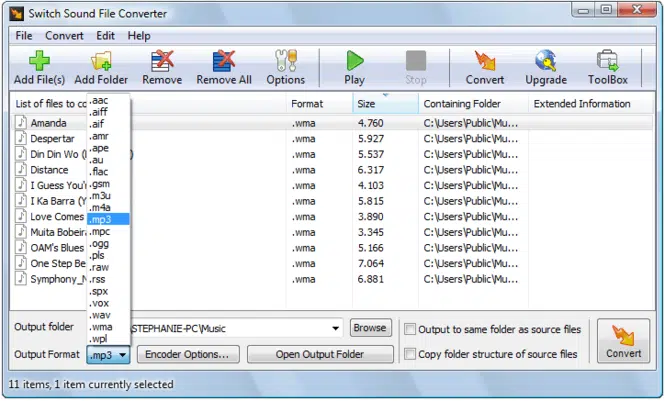Click the large Convert button at bottom right

(623, 341)
